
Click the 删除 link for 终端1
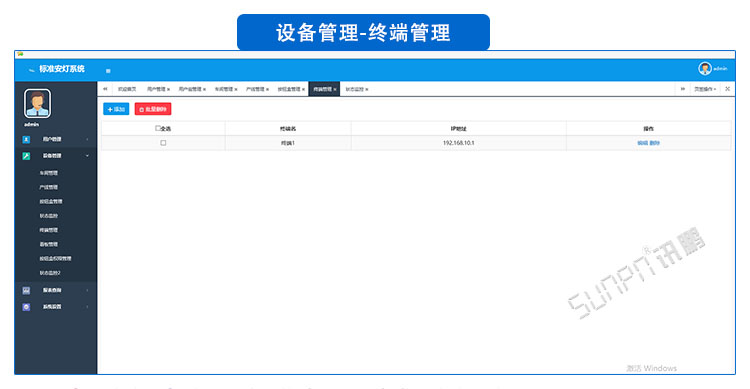pyautogui.click(x=654, y=143)
